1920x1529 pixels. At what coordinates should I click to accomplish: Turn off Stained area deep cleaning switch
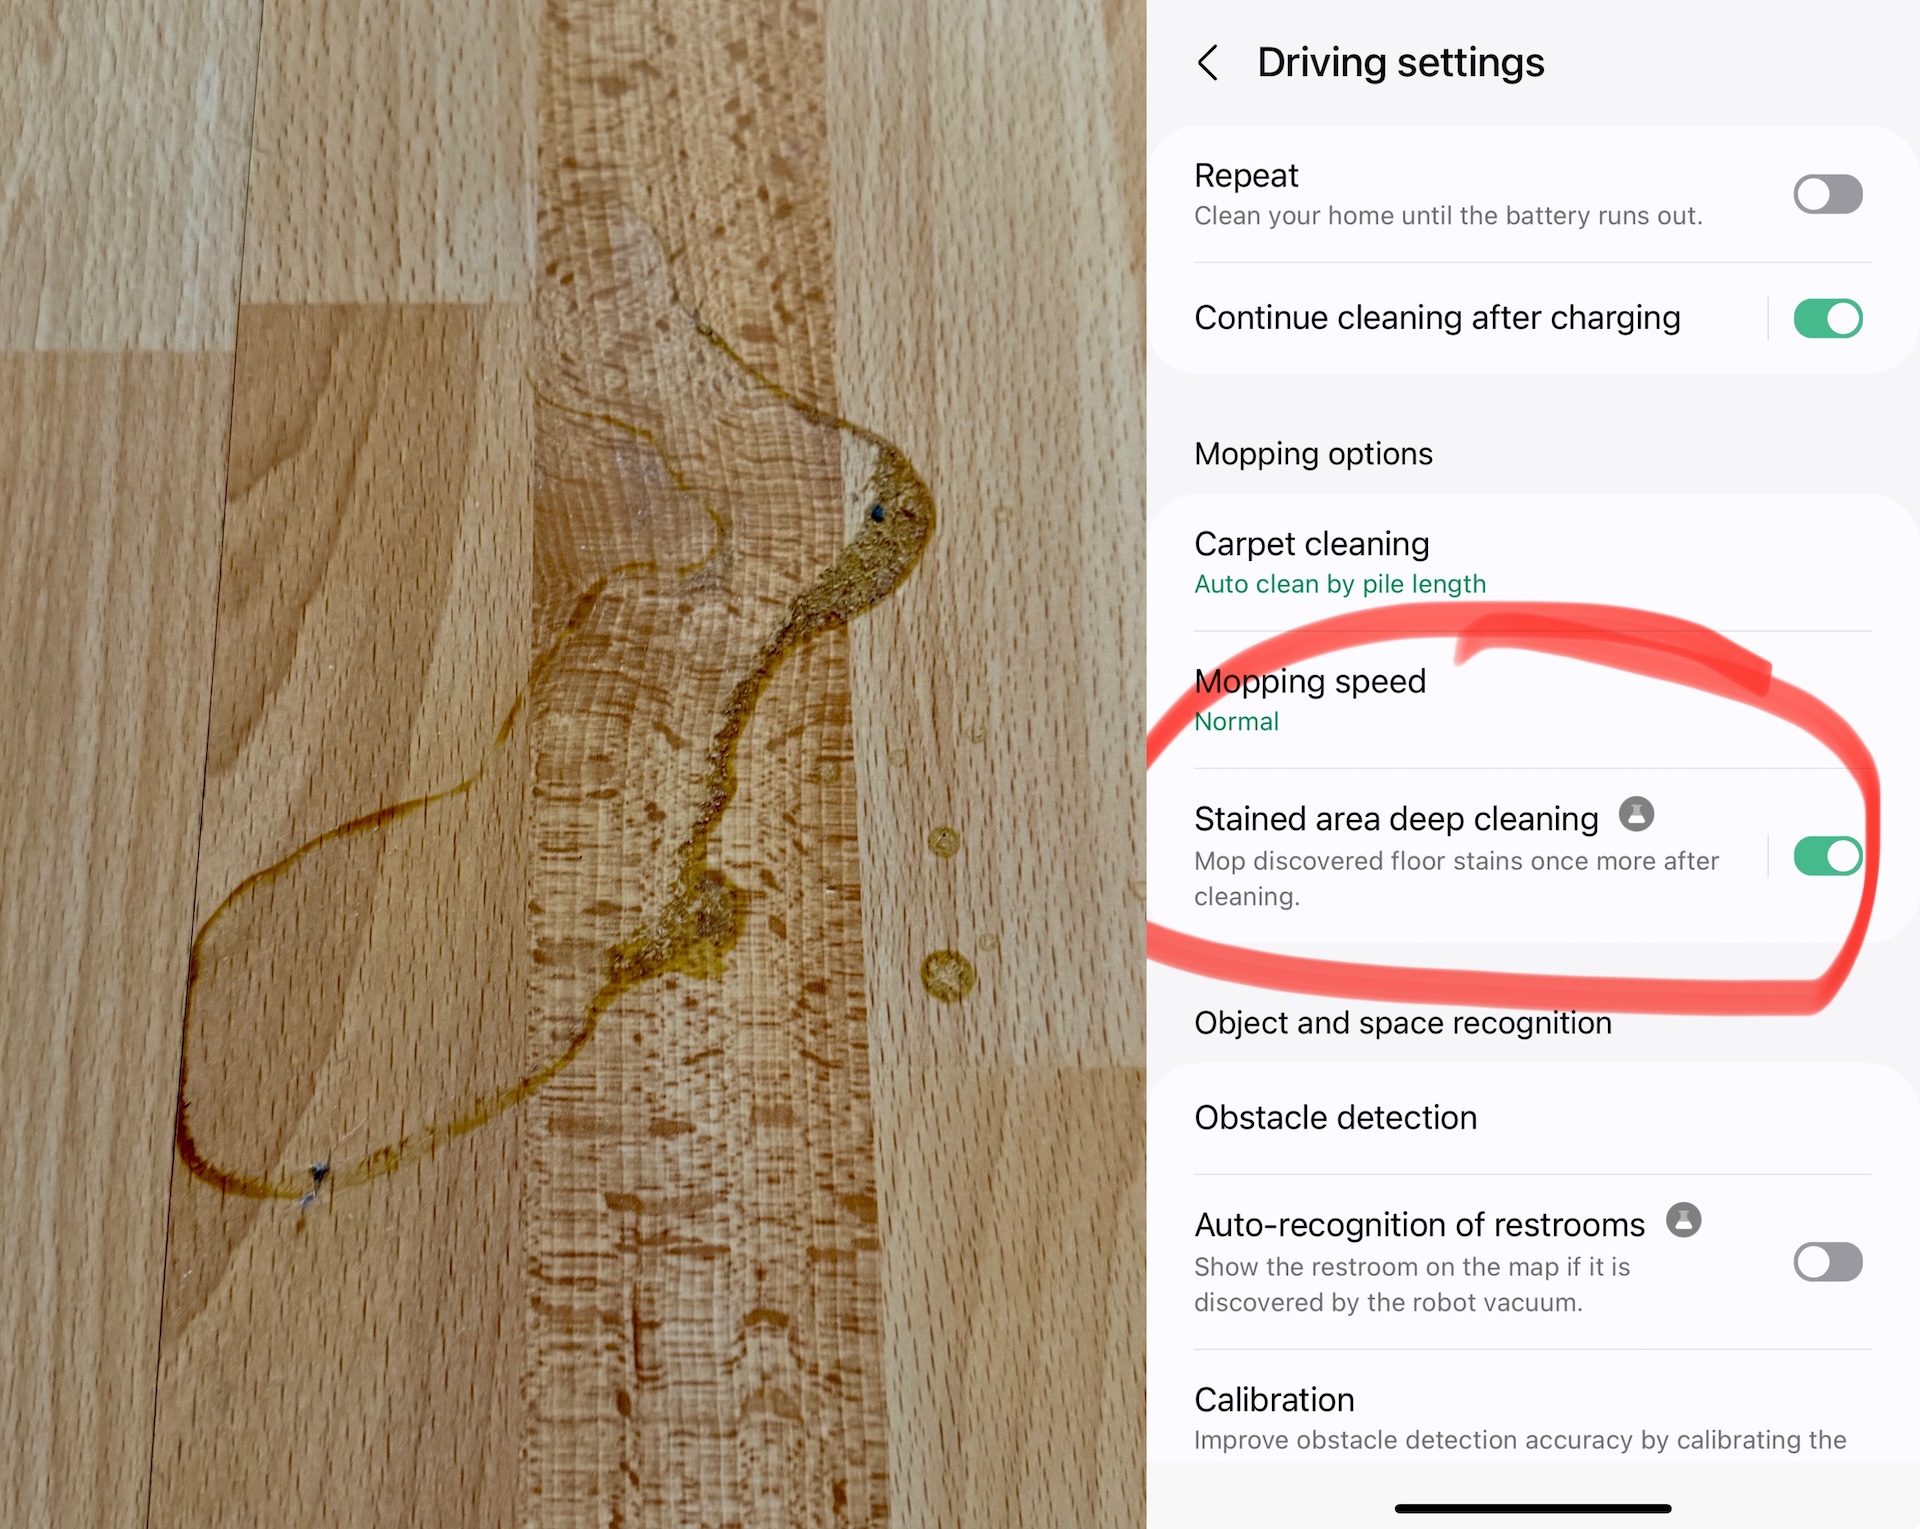pyautogui.click(x=1827, y=856)
